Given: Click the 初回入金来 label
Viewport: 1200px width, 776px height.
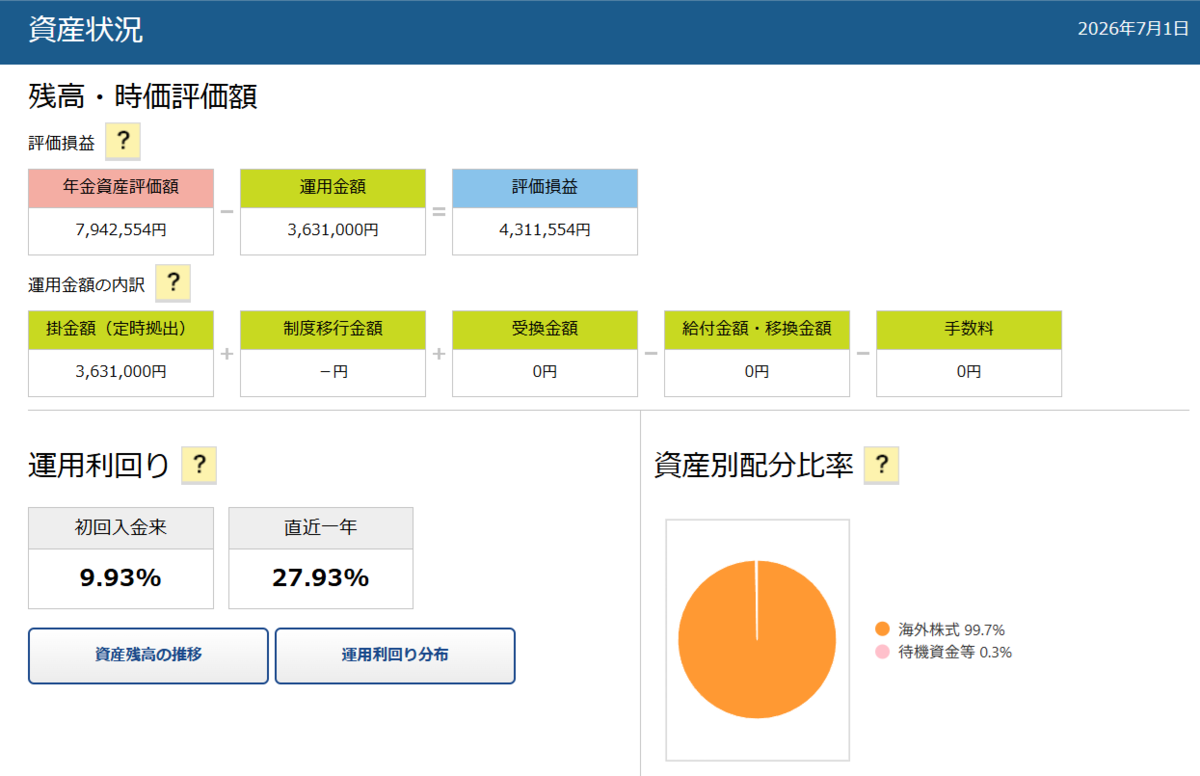Looking at the screenshot, I should click(x=121, y=528).
